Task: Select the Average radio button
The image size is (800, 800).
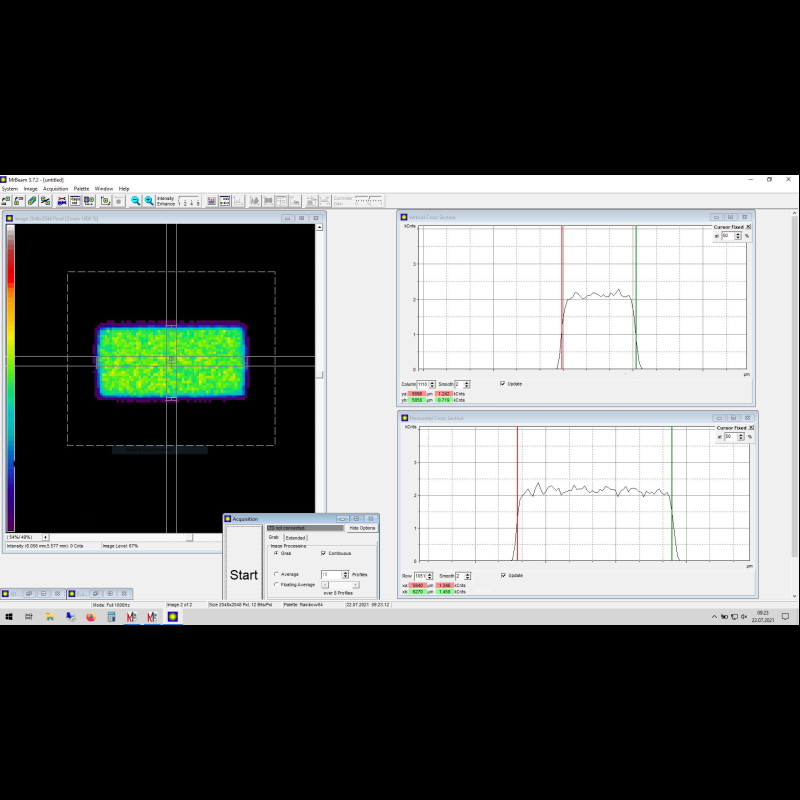Action: [x=274, y=574]
